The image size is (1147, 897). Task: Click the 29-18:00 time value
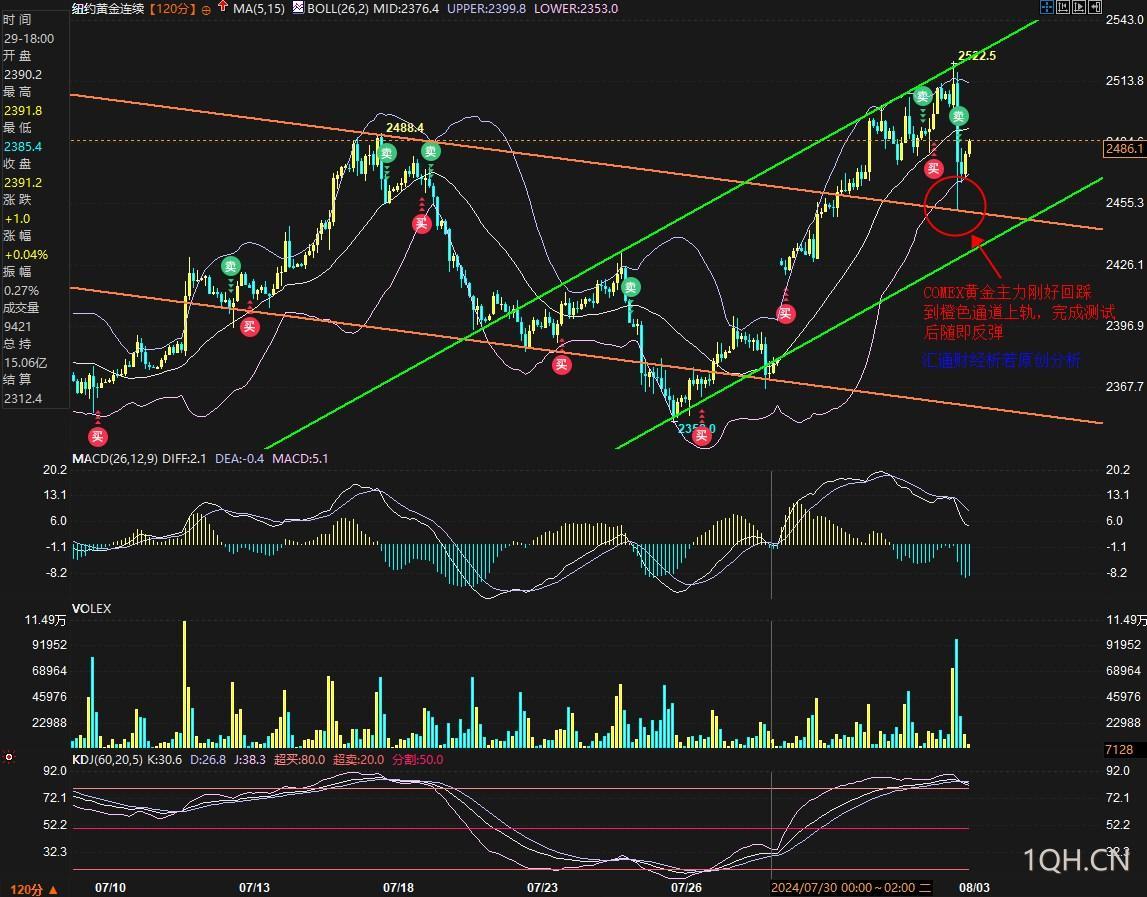coord(29,38)
